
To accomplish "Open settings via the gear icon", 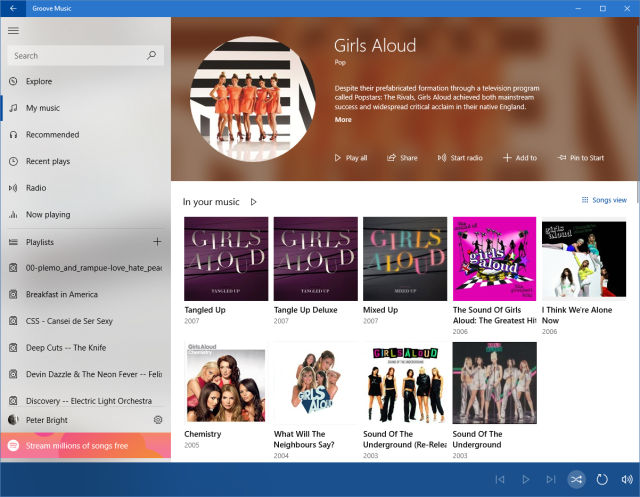I will click(x=158, y=419).
